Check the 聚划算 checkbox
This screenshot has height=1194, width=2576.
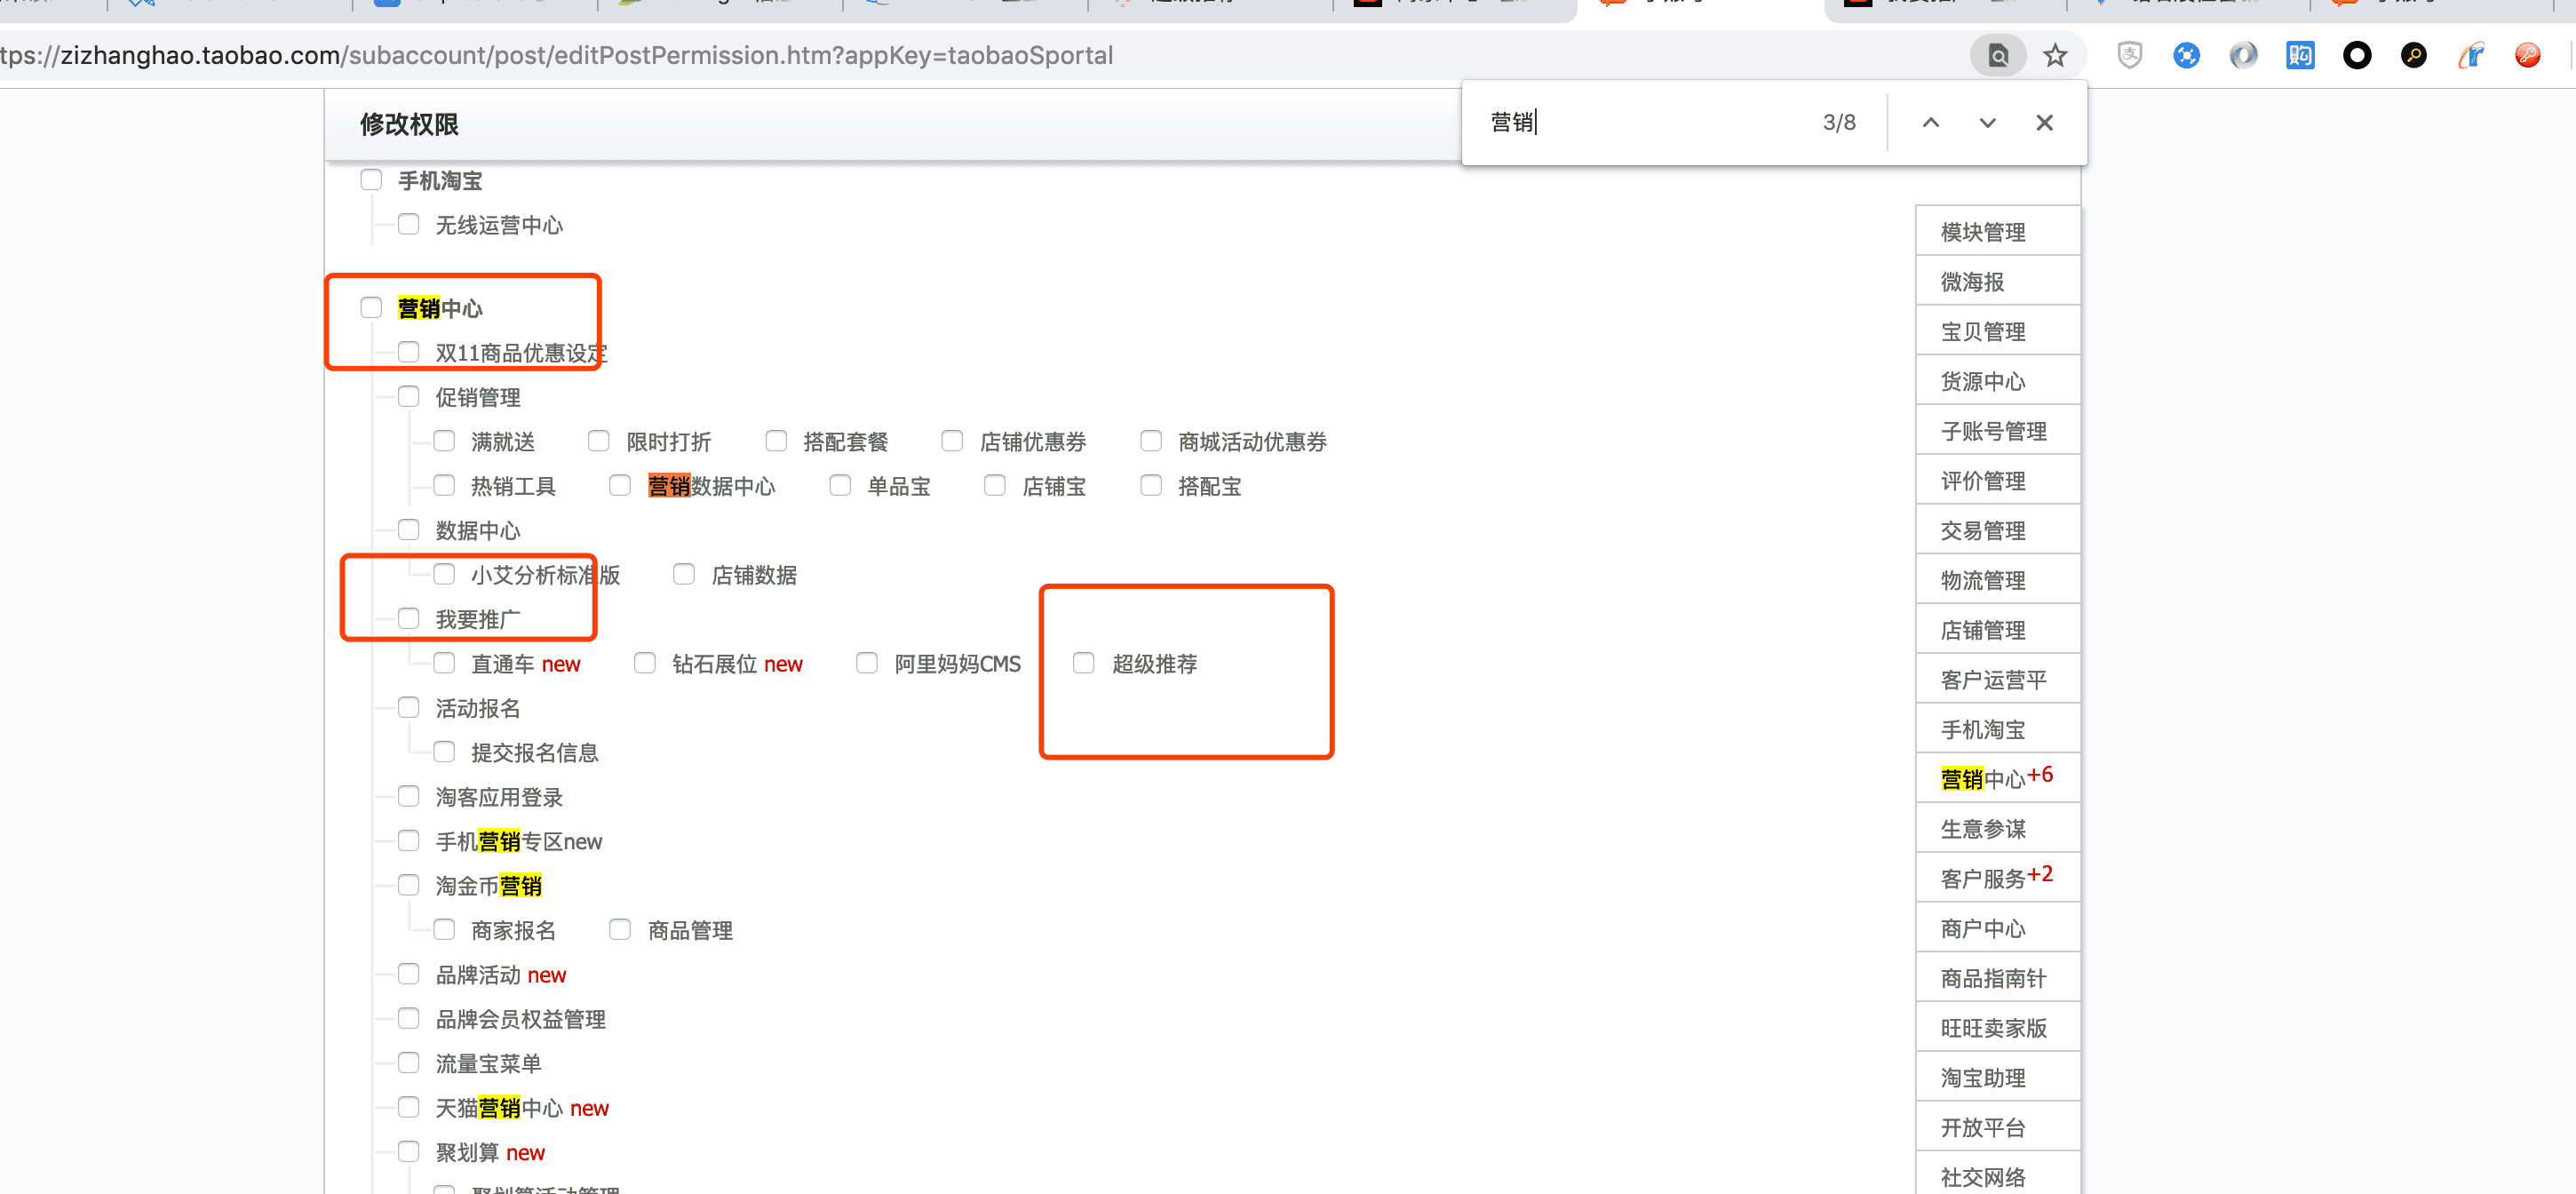click(408, 1151)
